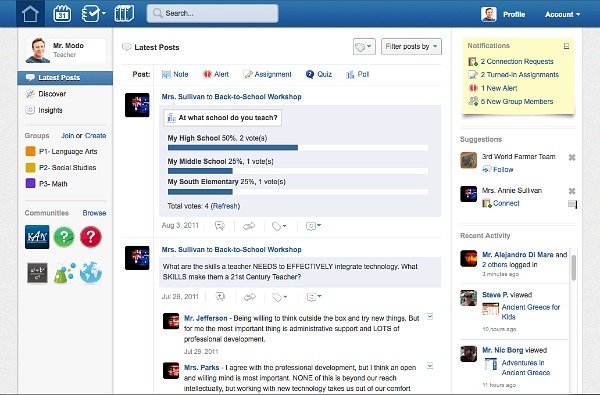600x395 pixels.
Task: Select Latest Posts in the left sidebar
Action: [x=65, y=78]
